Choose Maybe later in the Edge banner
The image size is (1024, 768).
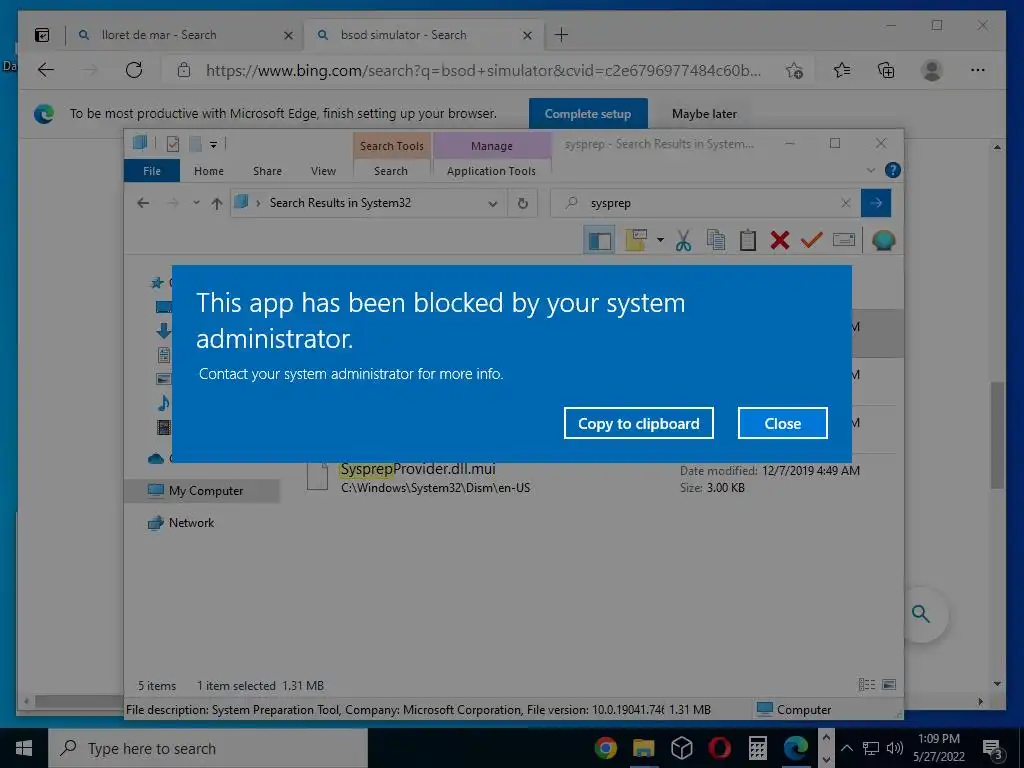(x=704, y=114)
